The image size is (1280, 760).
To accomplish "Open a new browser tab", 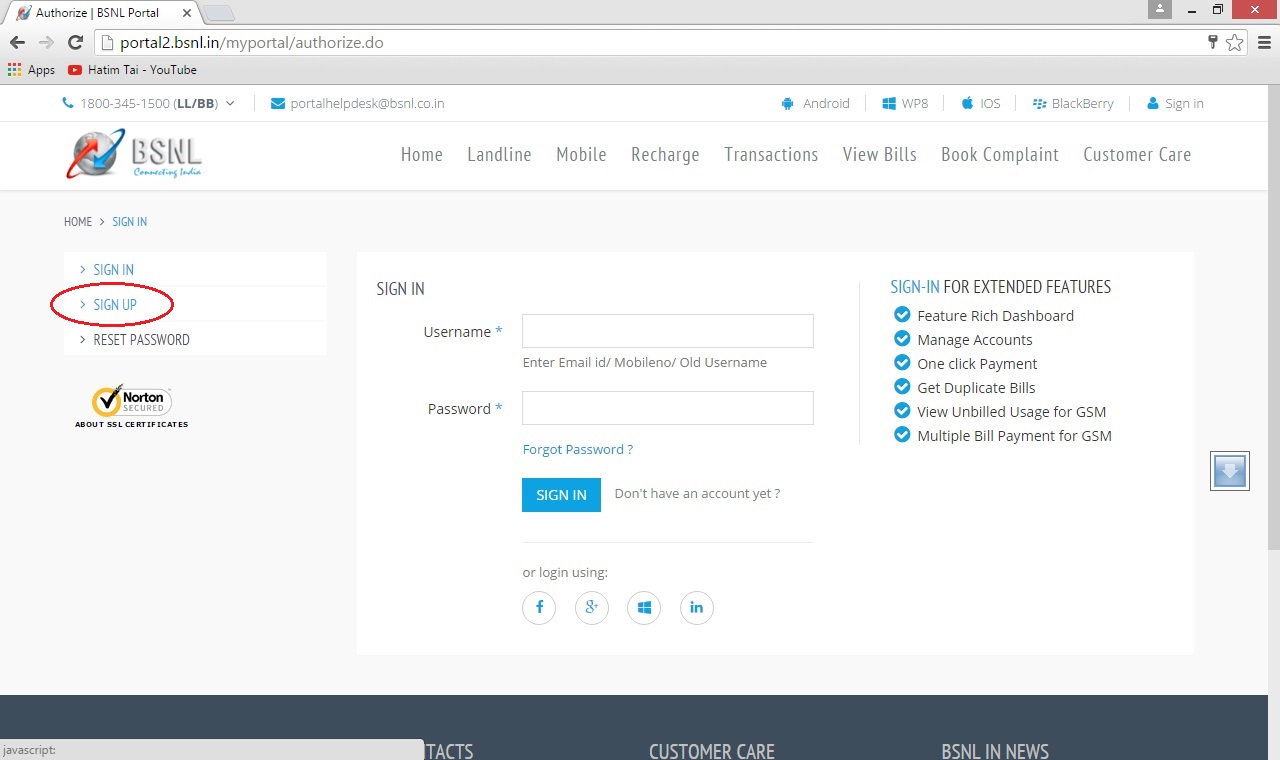I will [219, 13].
